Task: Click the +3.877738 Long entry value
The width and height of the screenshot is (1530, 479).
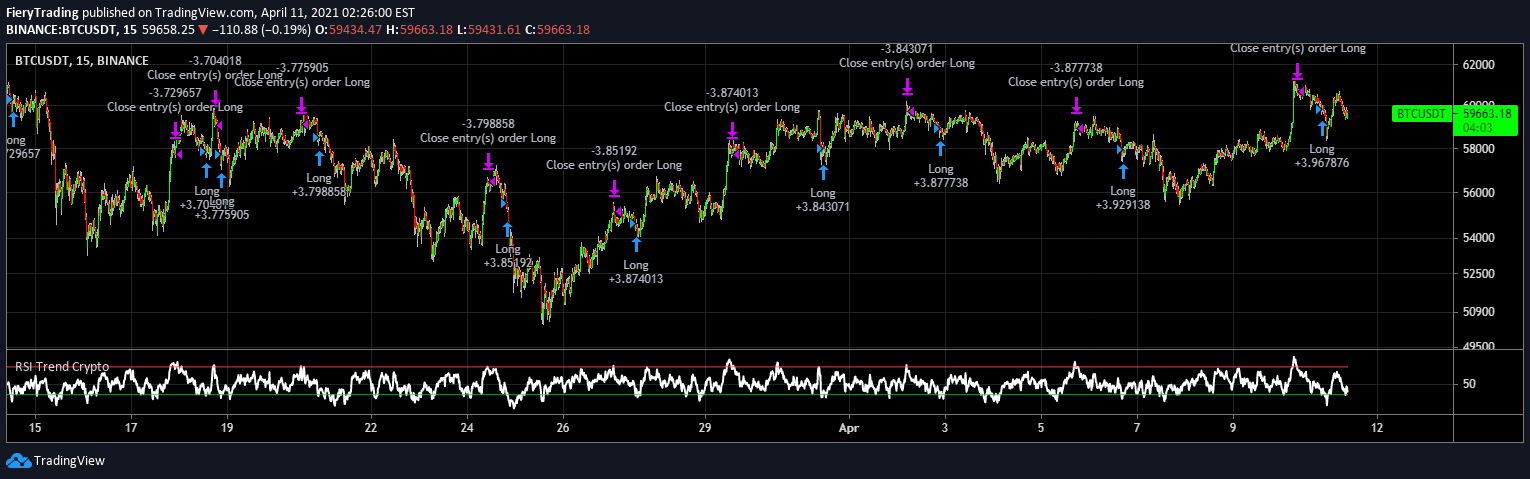Action: tap(941, 183)
